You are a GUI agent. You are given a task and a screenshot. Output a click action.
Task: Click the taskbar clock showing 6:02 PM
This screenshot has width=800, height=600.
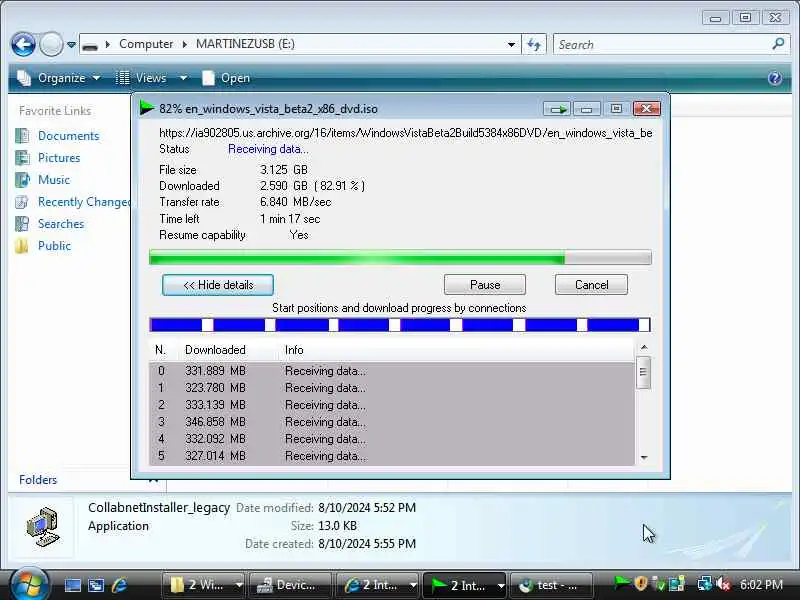tap(761, 585)
